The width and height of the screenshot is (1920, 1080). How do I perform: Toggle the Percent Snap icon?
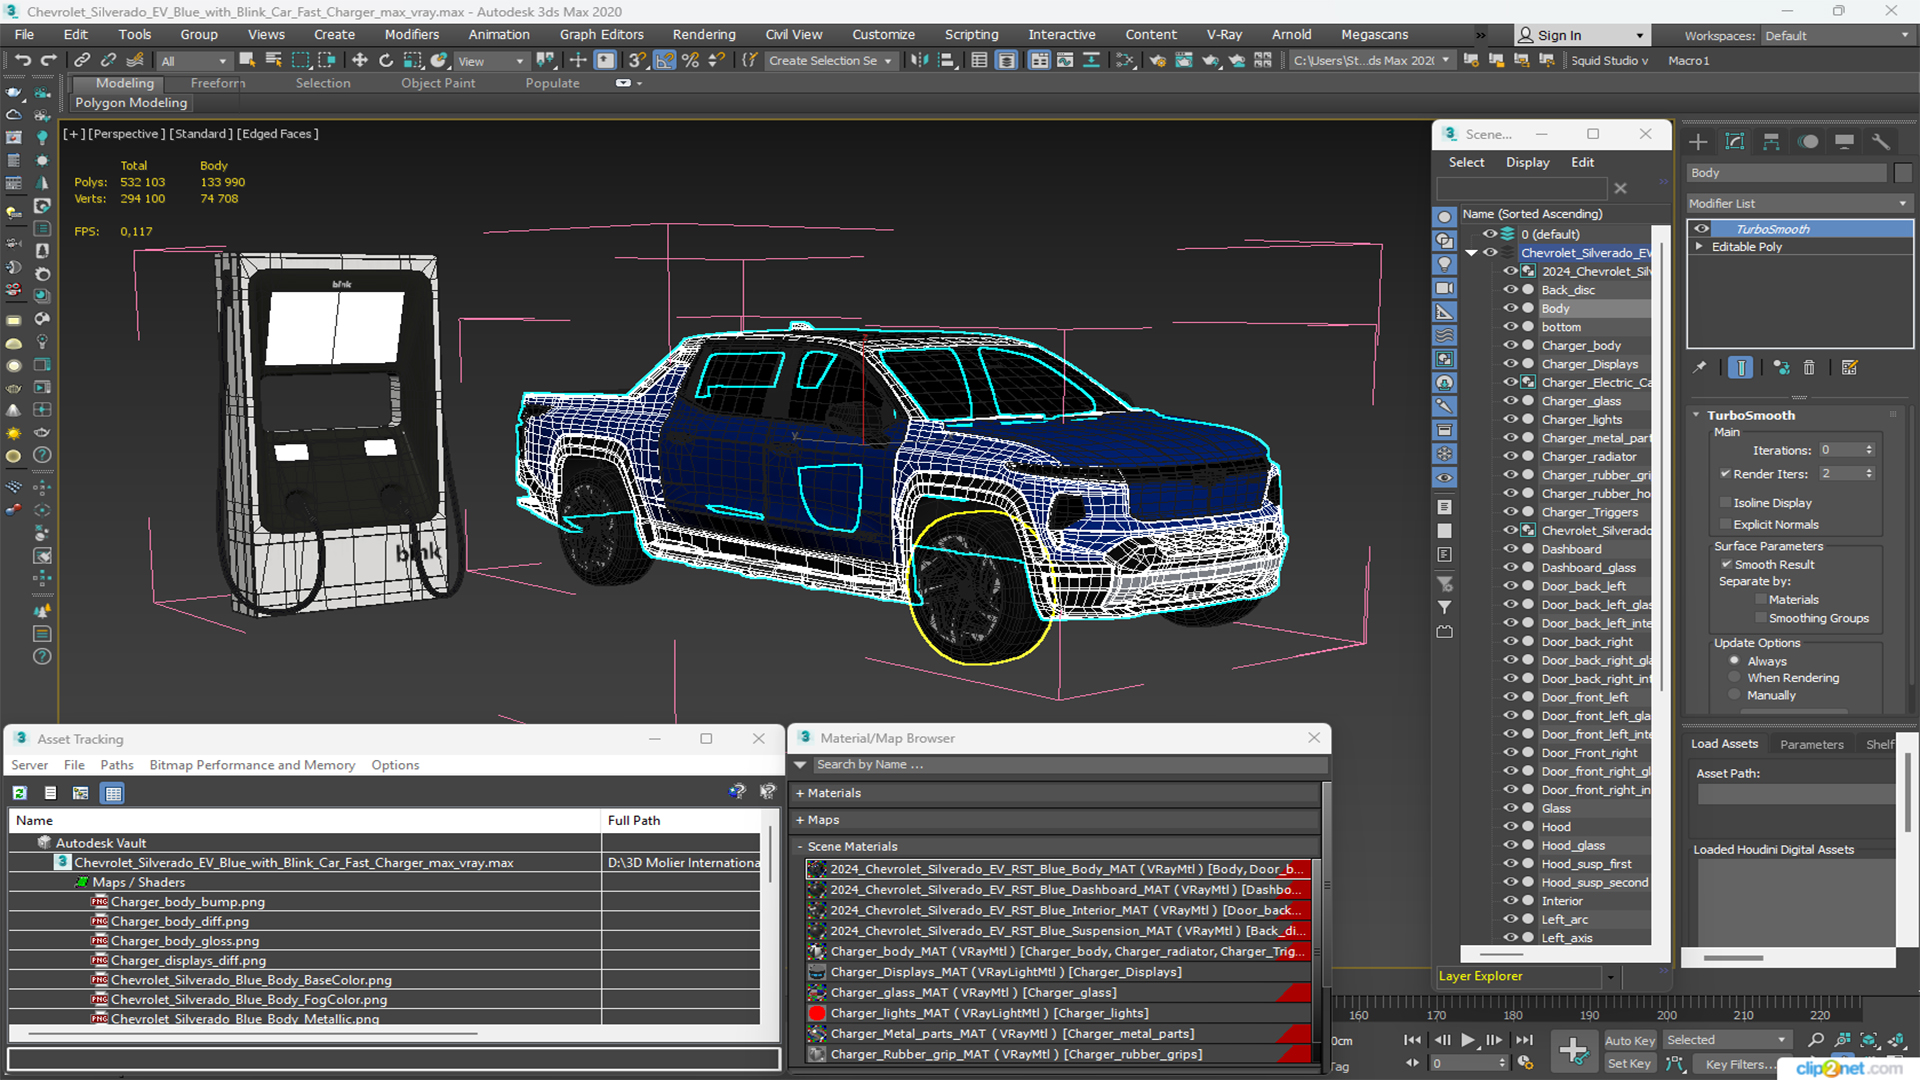pyautogui.click(x=690, y=60)
